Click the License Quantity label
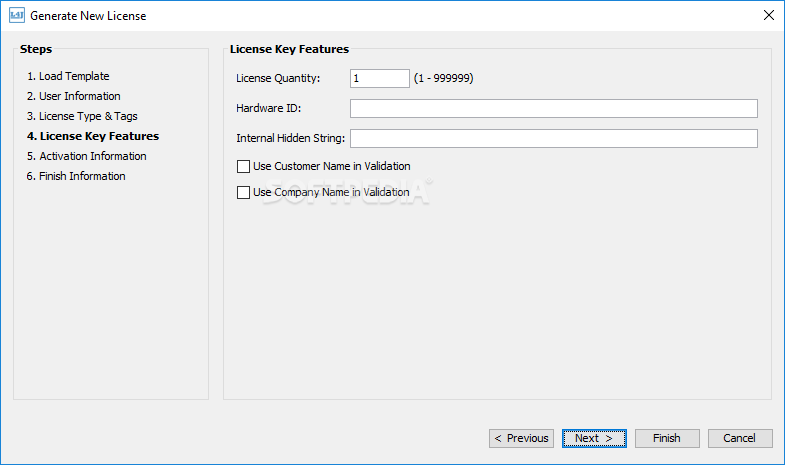785x465 pixels. [x=278, y=79]
